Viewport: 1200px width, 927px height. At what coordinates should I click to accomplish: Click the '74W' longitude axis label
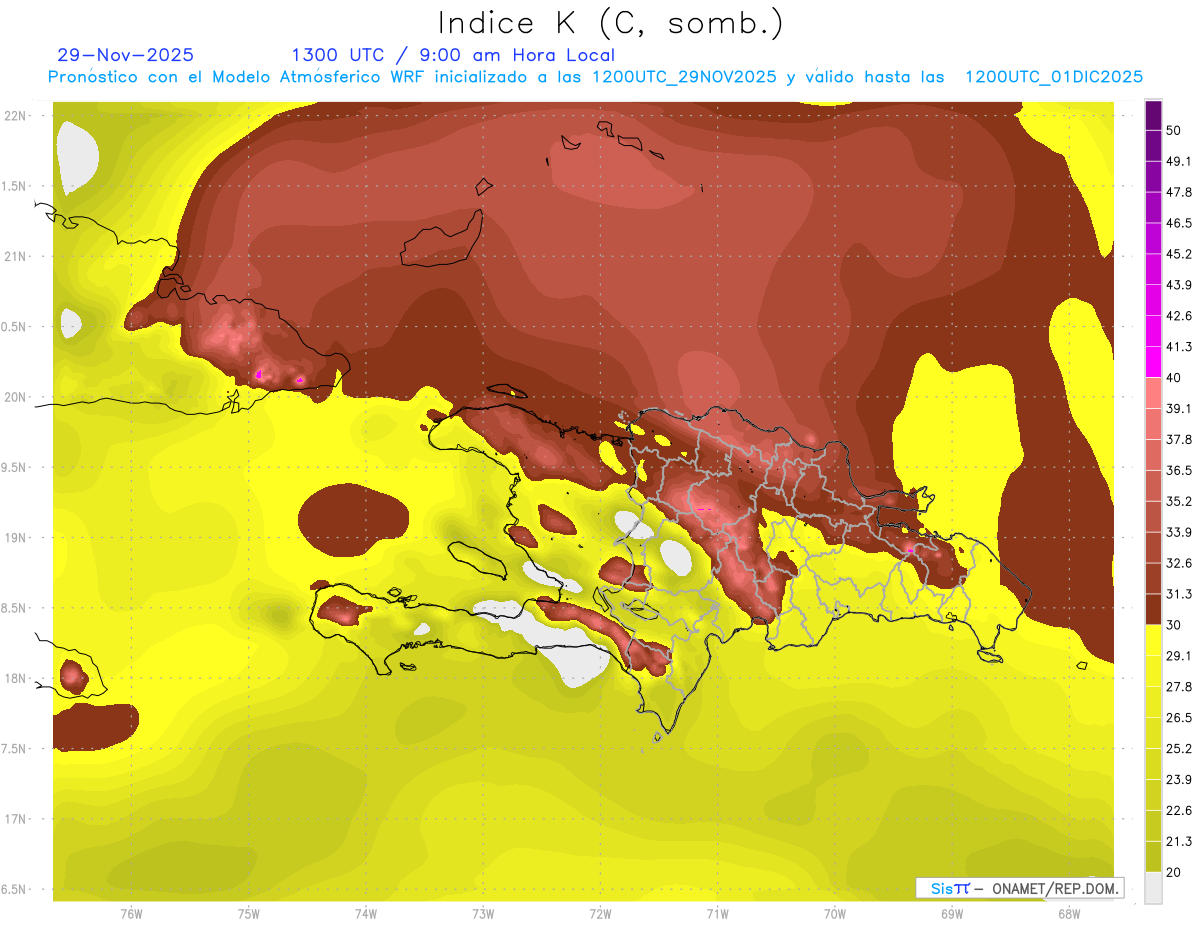[365, 914]
